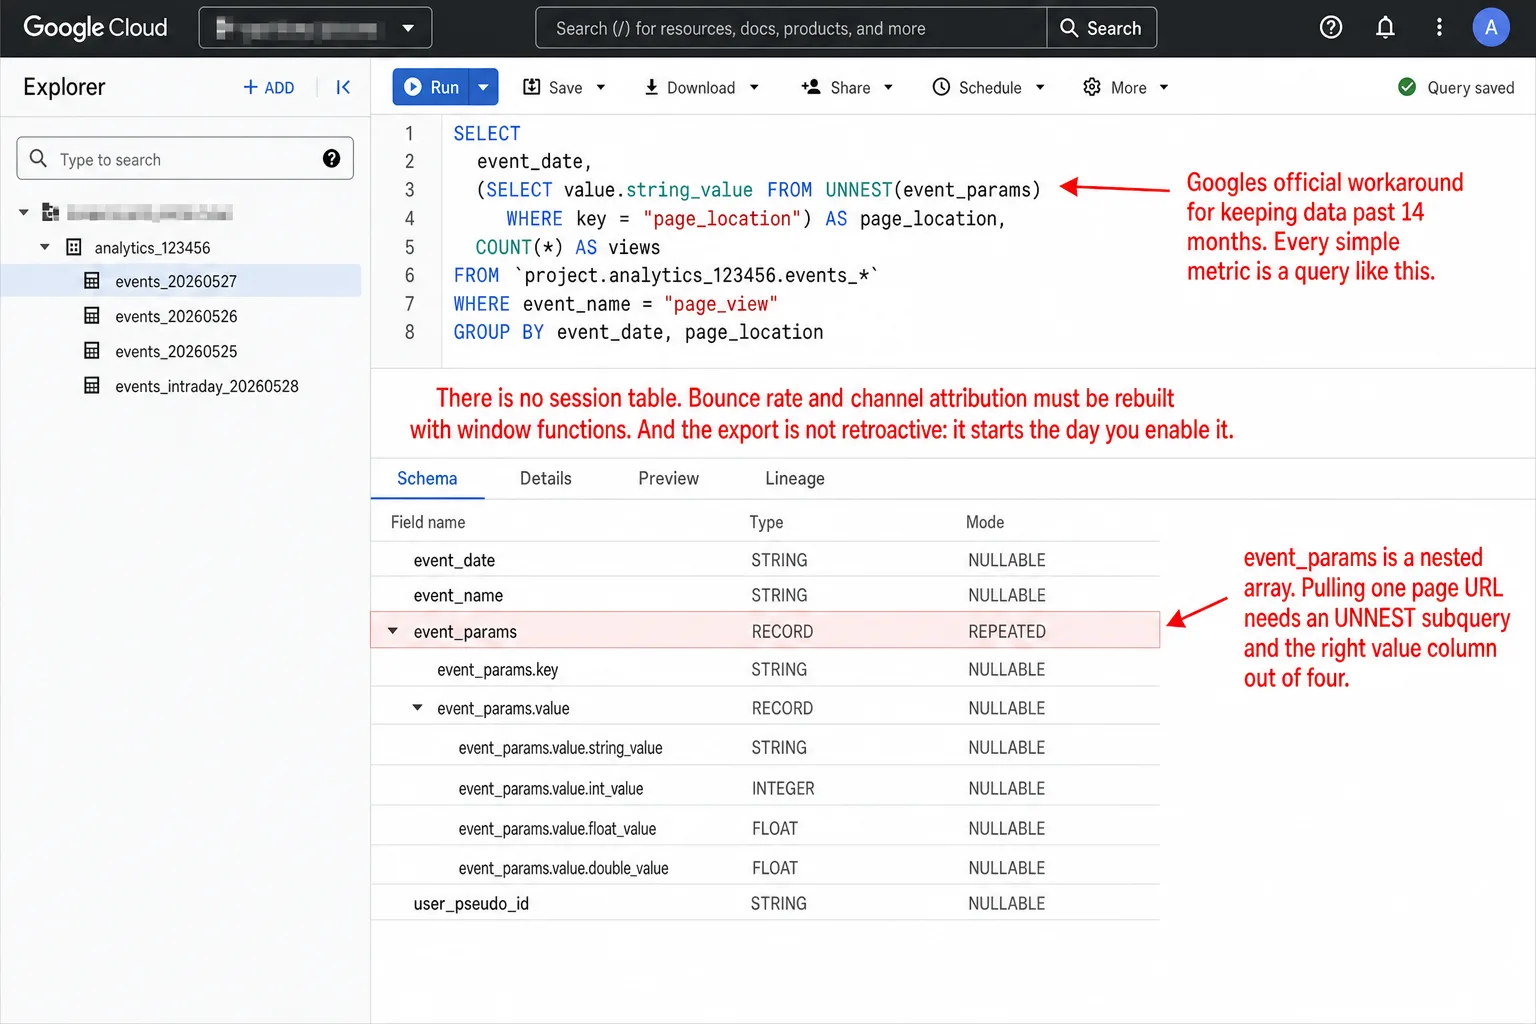Click the Run play icon
Image resolution: width=1536 pixels, height=1024 pixels.
click(413, 87)
